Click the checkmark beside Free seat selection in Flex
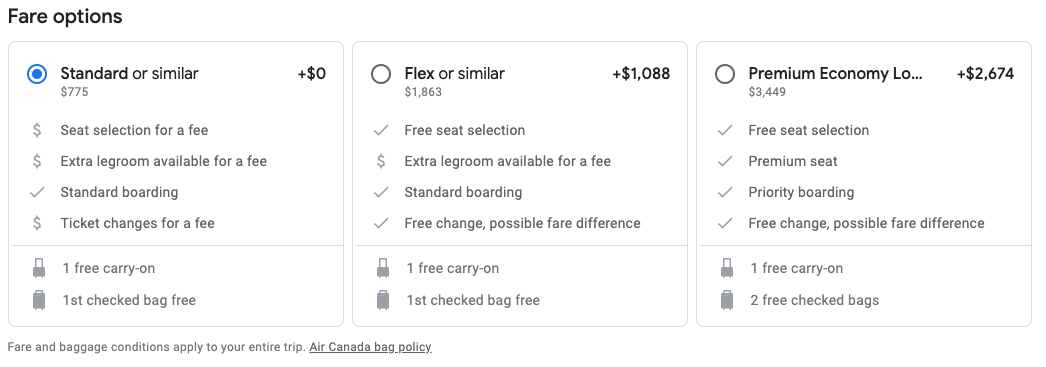This screenshot has height=367, width=1046. click(x=381, y=130)
